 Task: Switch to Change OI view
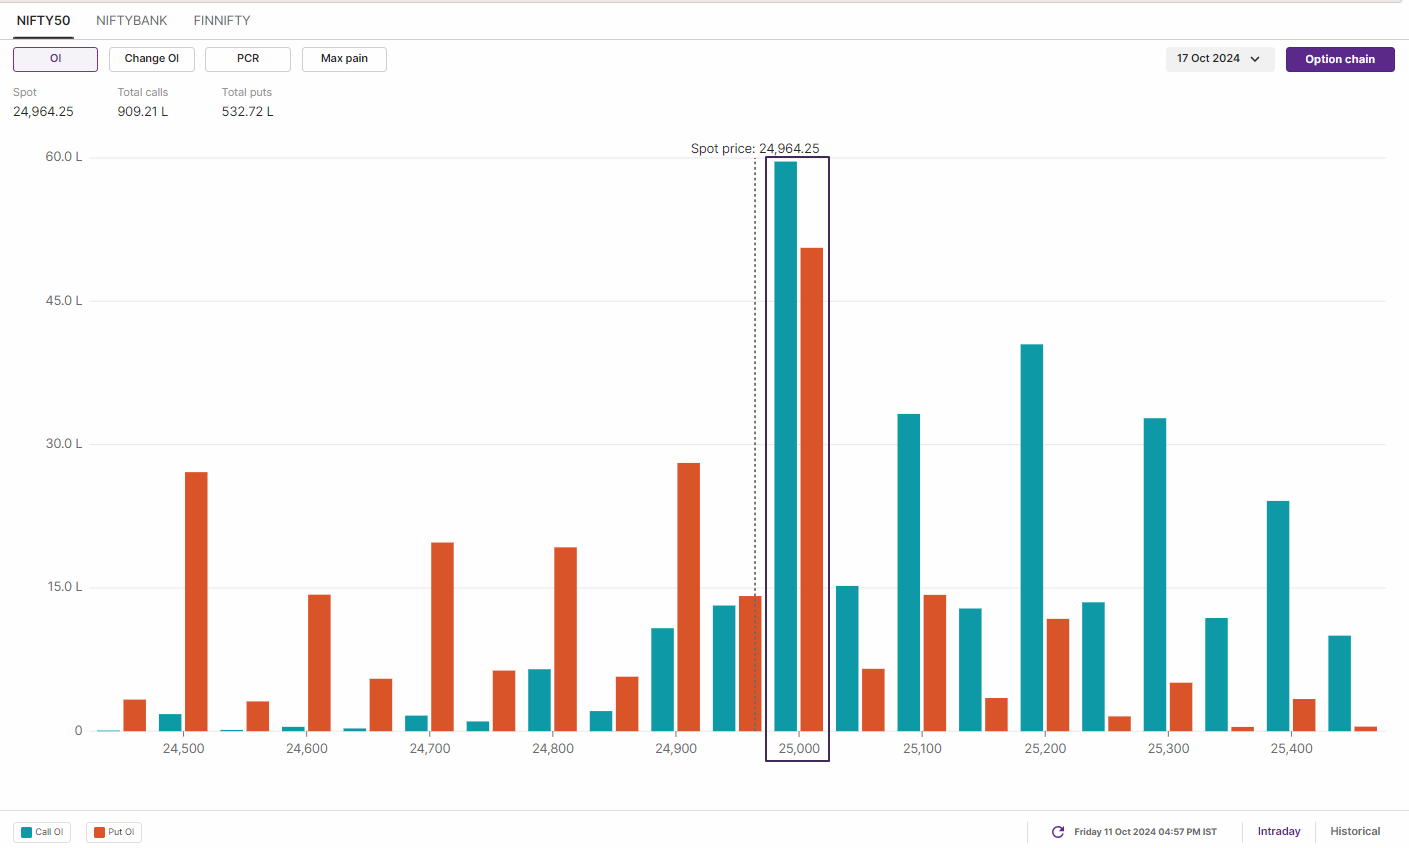(x=152, y=59)
